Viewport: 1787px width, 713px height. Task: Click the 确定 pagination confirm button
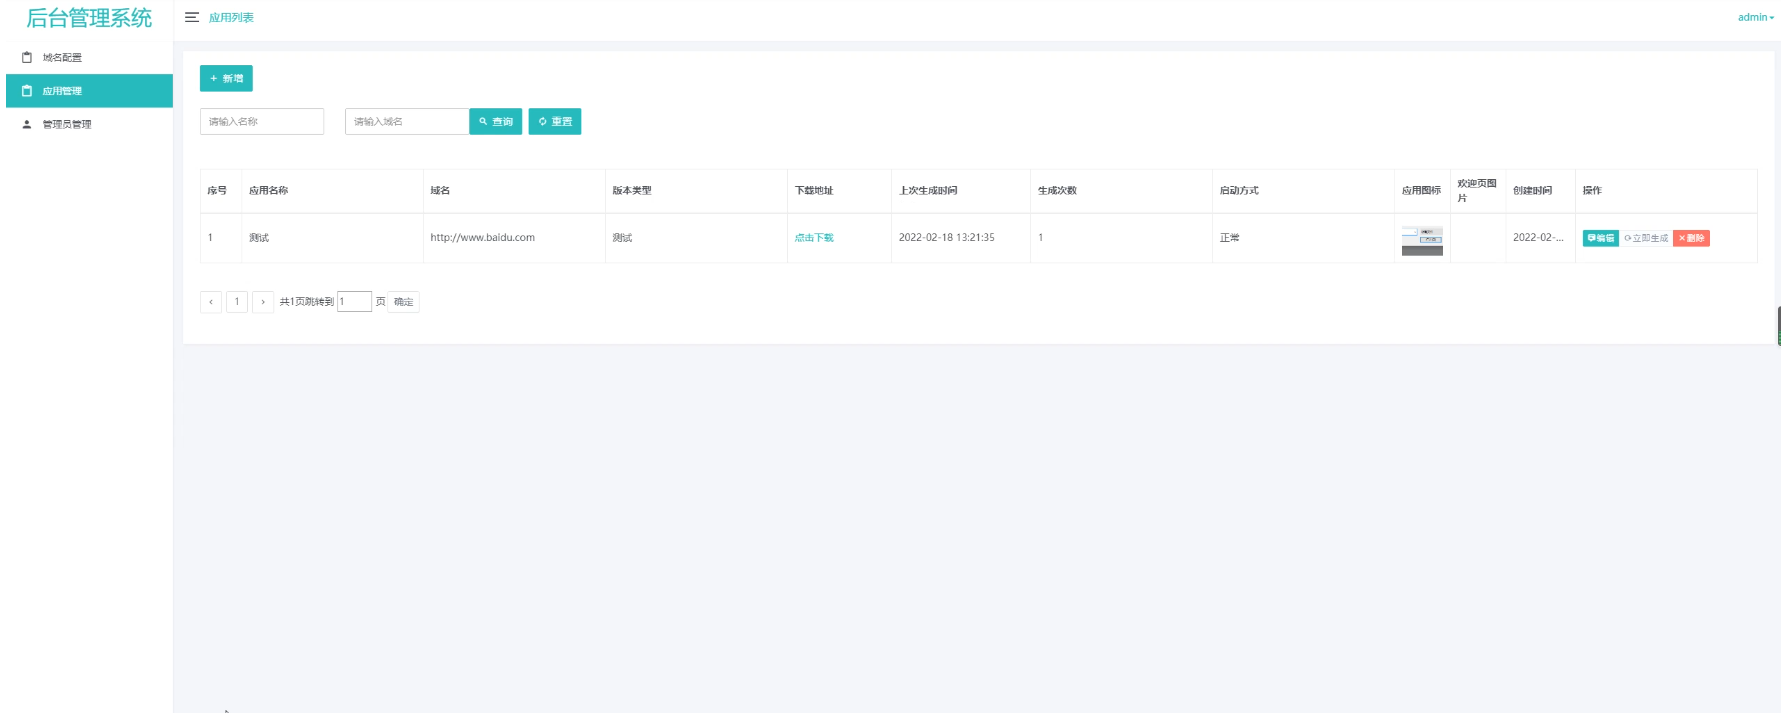(x=403, y=302)
